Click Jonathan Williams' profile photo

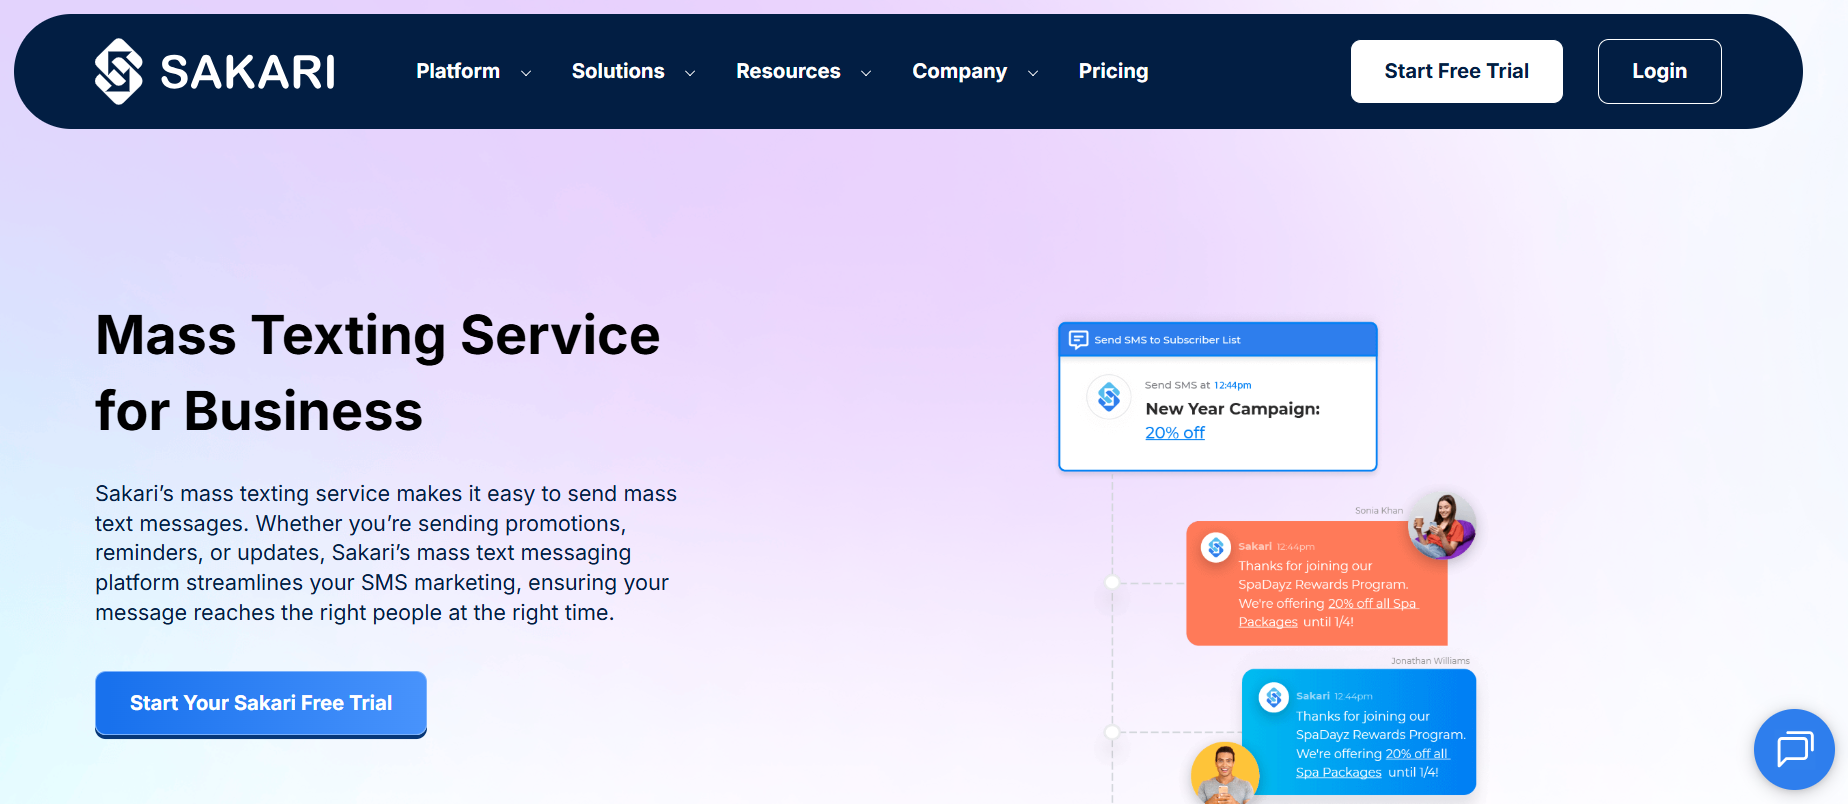tap(1225, 774)
